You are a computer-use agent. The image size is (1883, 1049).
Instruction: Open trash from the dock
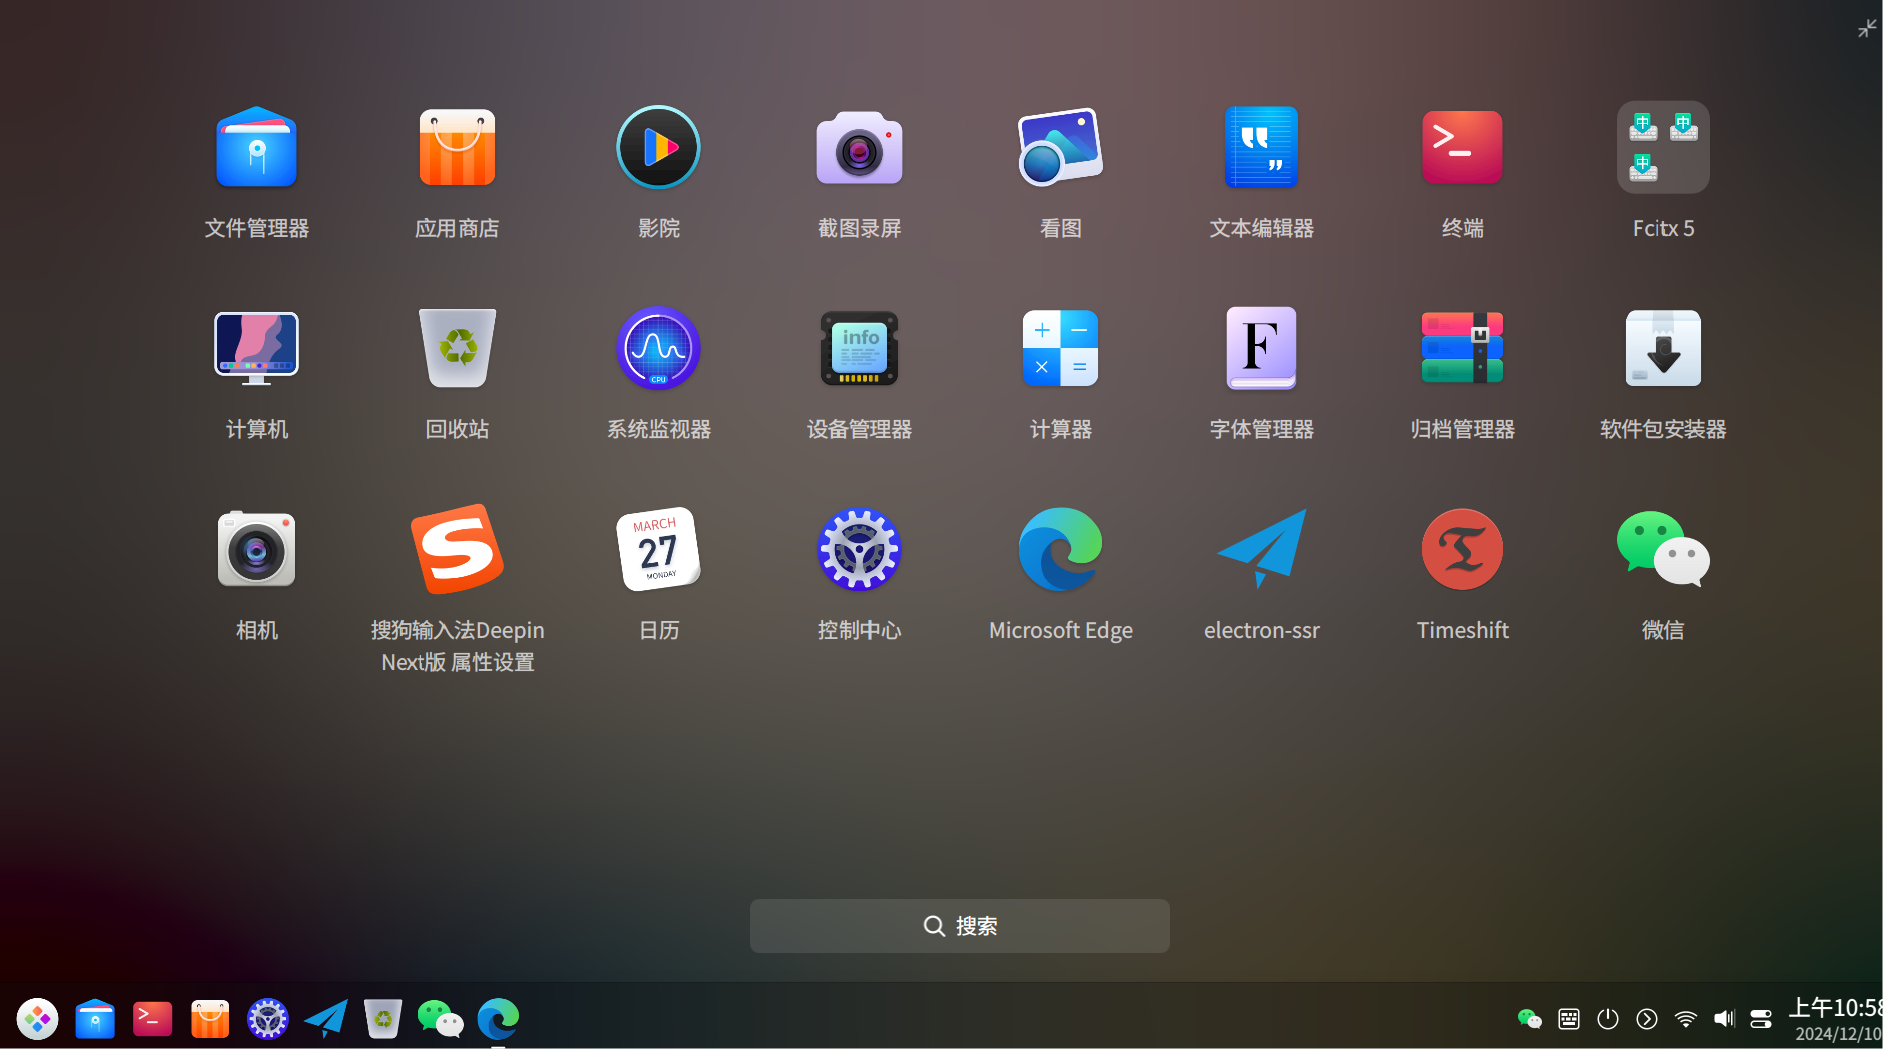coord(383,1019)
